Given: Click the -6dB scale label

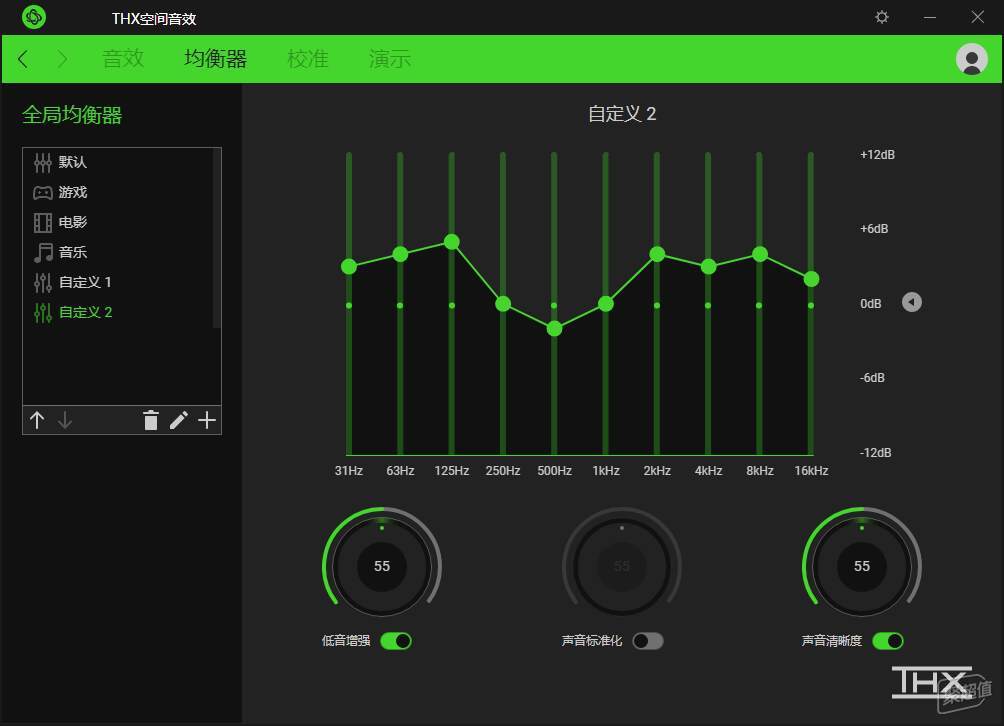Looking at the screenshot, I should [872, 378].
